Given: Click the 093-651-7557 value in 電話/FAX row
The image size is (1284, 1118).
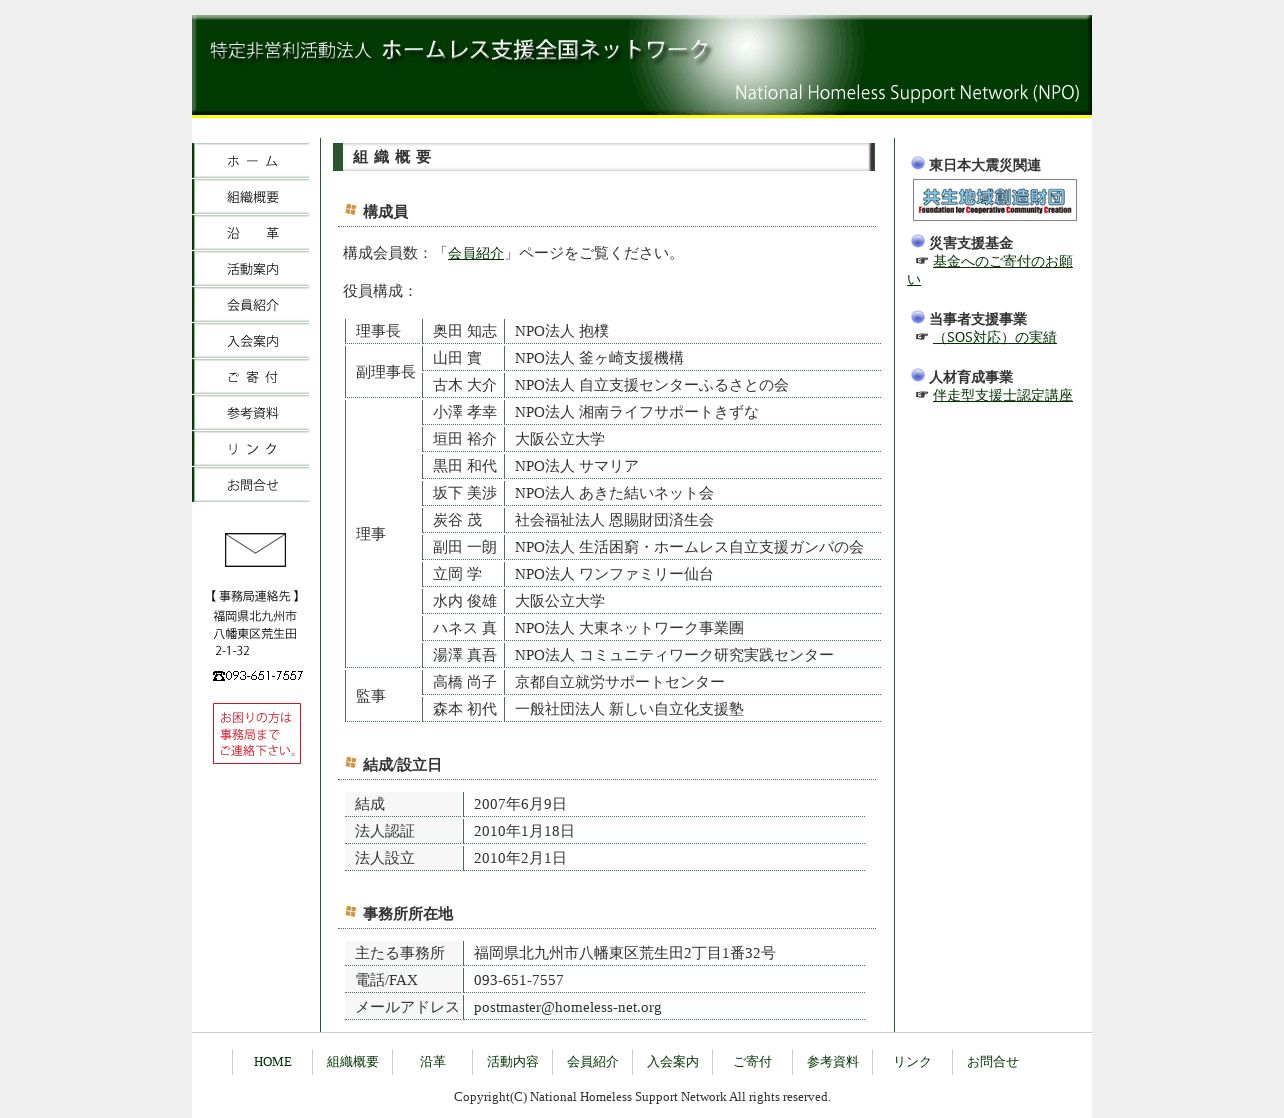Looking at the screenshot, I should tap(519, 980).
